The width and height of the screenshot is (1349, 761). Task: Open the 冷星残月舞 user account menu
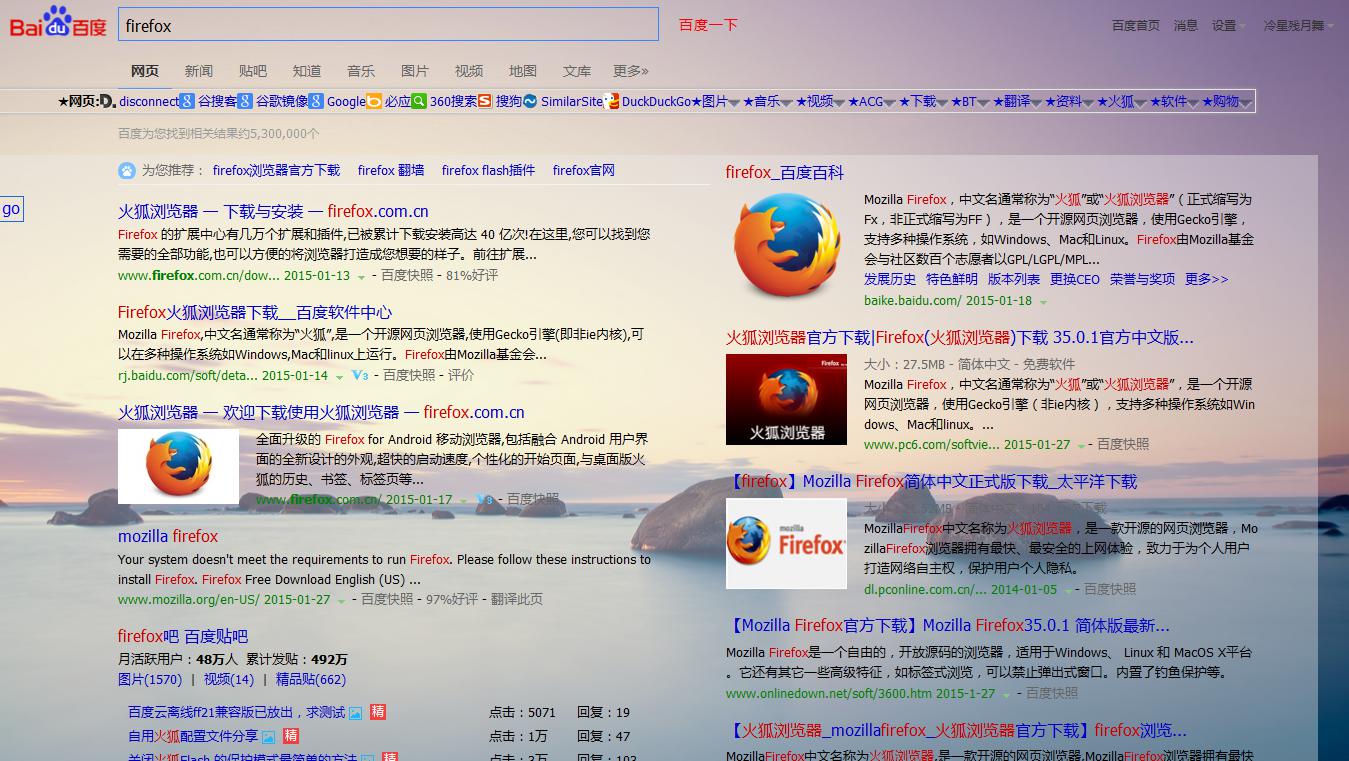1298,26
